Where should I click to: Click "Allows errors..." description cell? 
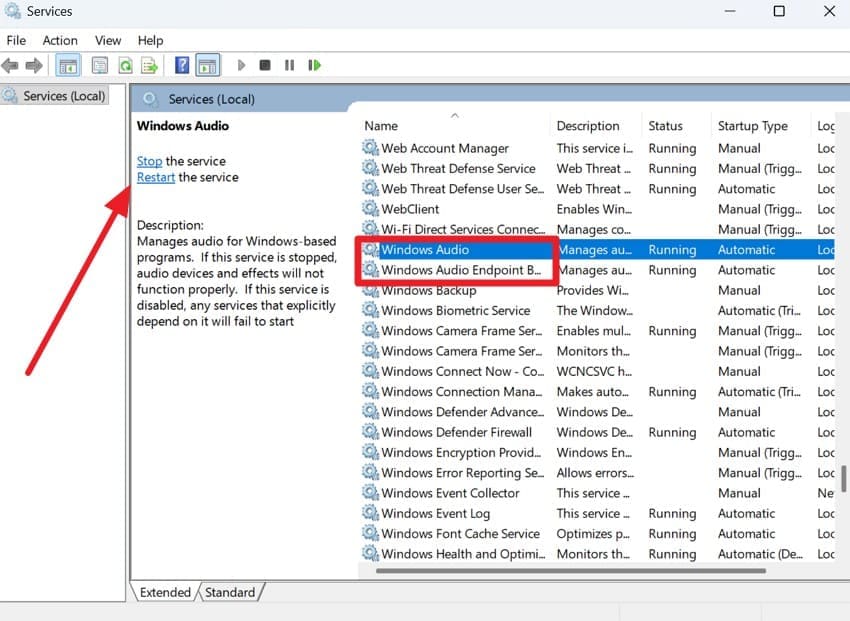[x=595, y=473]
